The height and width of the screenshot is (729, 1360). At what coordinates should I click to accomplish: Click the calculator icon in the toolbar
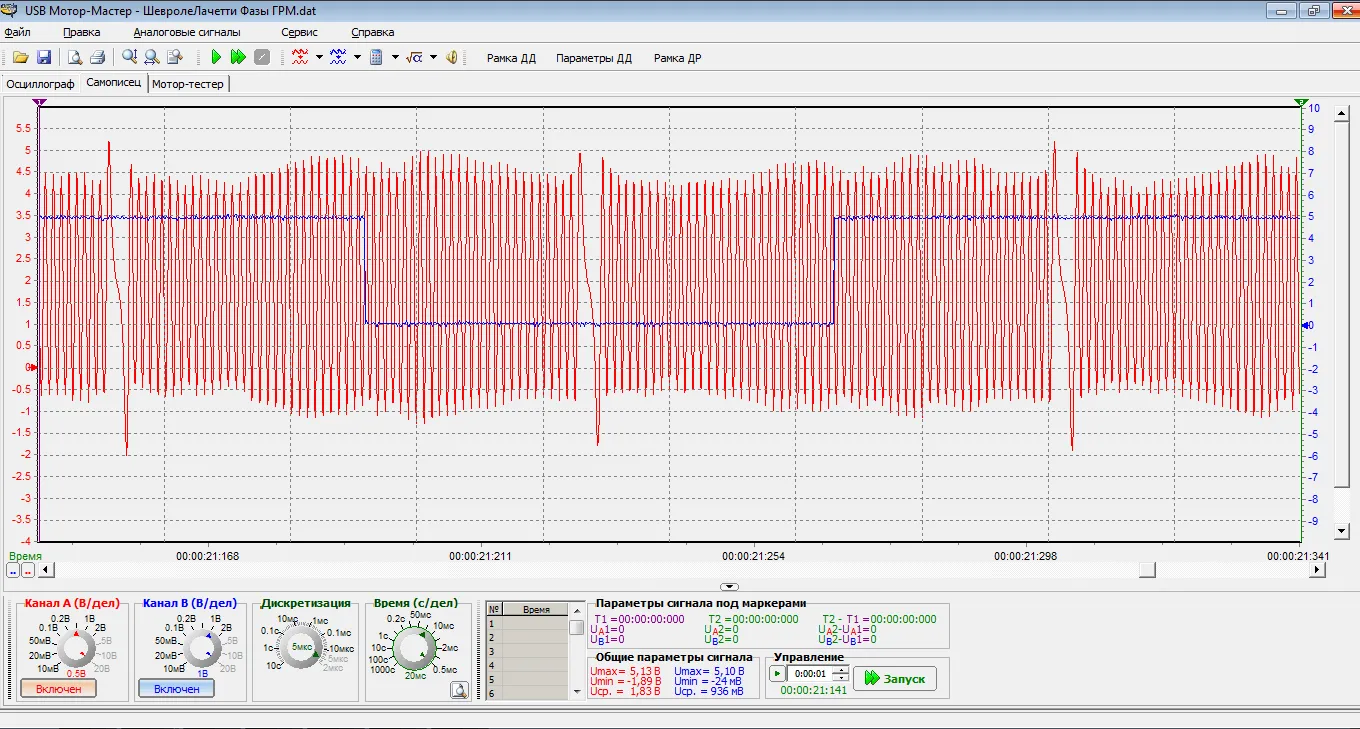[x=377, y=57]
